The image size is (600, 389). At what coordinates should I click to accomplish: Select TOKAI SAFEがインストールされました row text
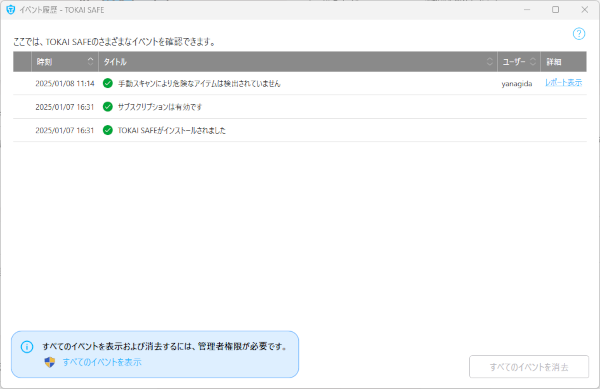(x=171, y=130)
